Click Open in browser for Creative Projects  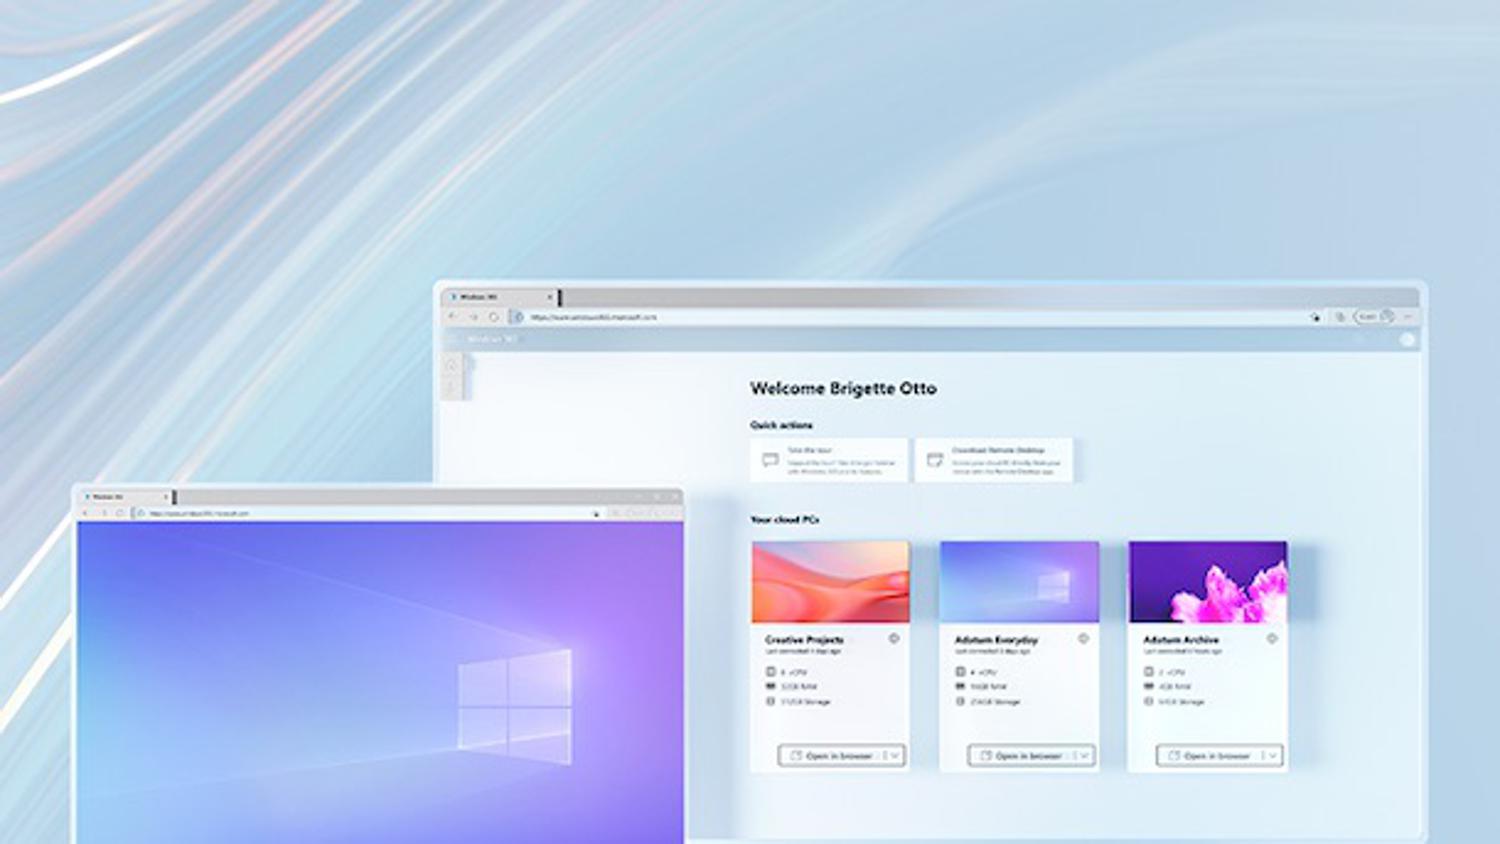point(832,756)
